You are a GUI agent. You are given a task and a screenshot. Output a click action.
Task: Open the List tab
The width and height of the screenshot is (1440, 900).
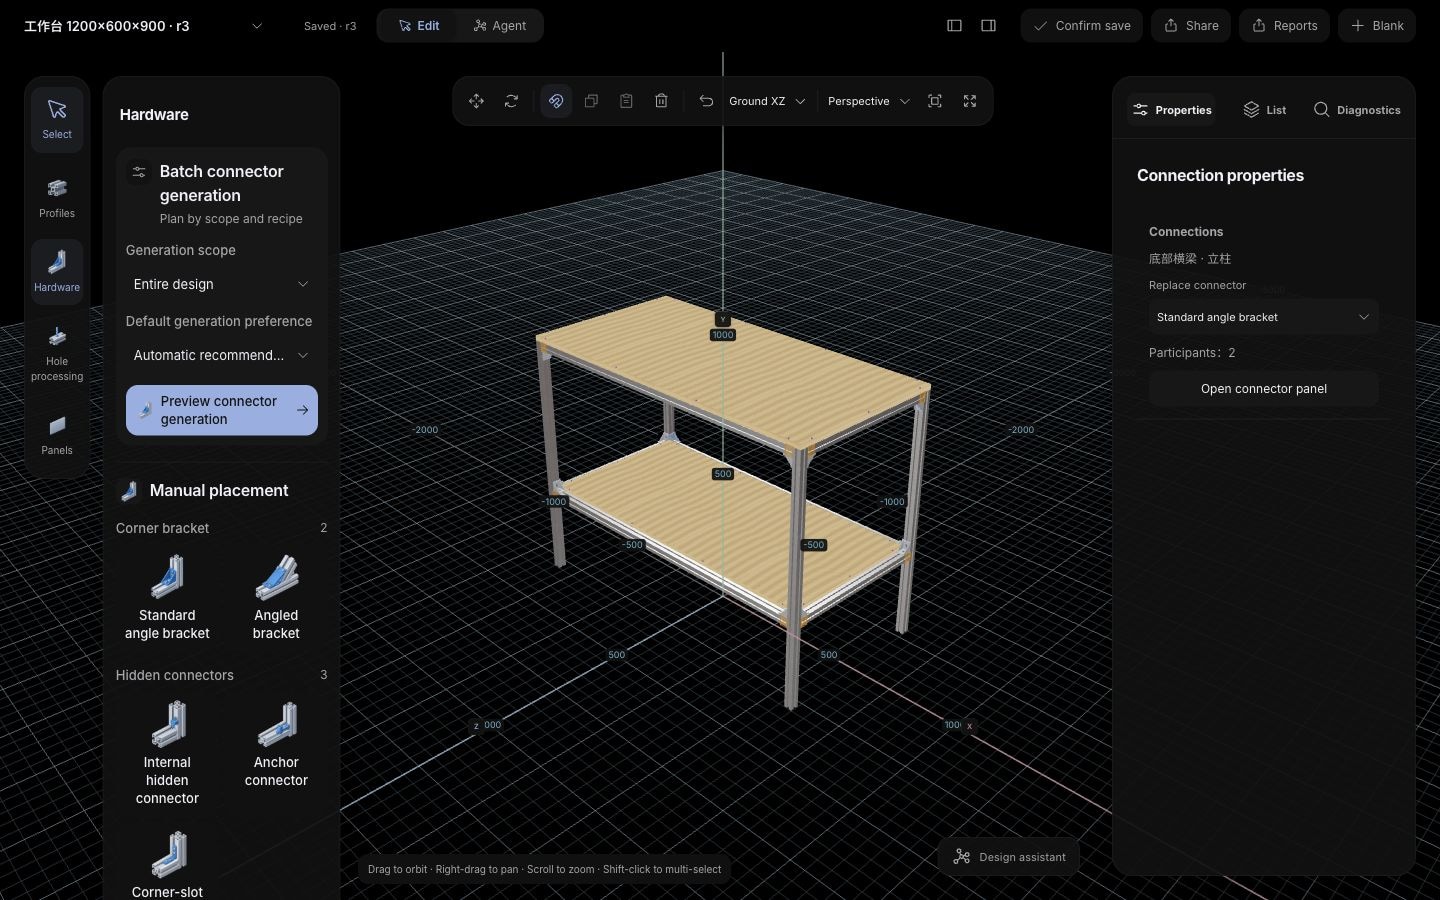tap(1264, 110)
